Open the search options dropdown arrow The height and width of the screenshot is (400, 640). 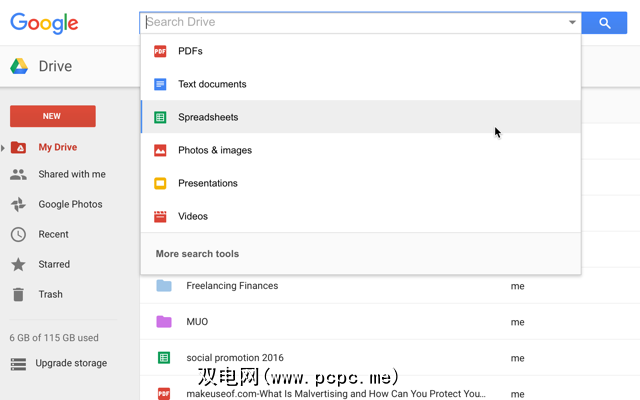pyautogui.click(x=572, y=22)
